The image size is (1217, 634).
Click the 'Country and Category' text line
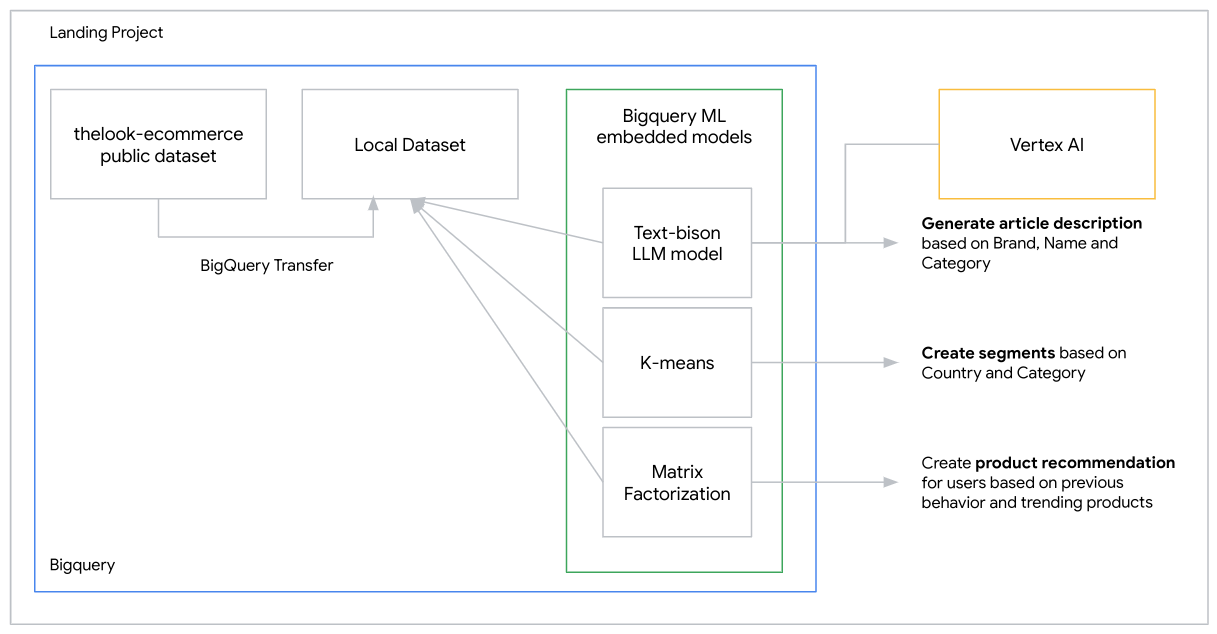[x=1003, y=373]
